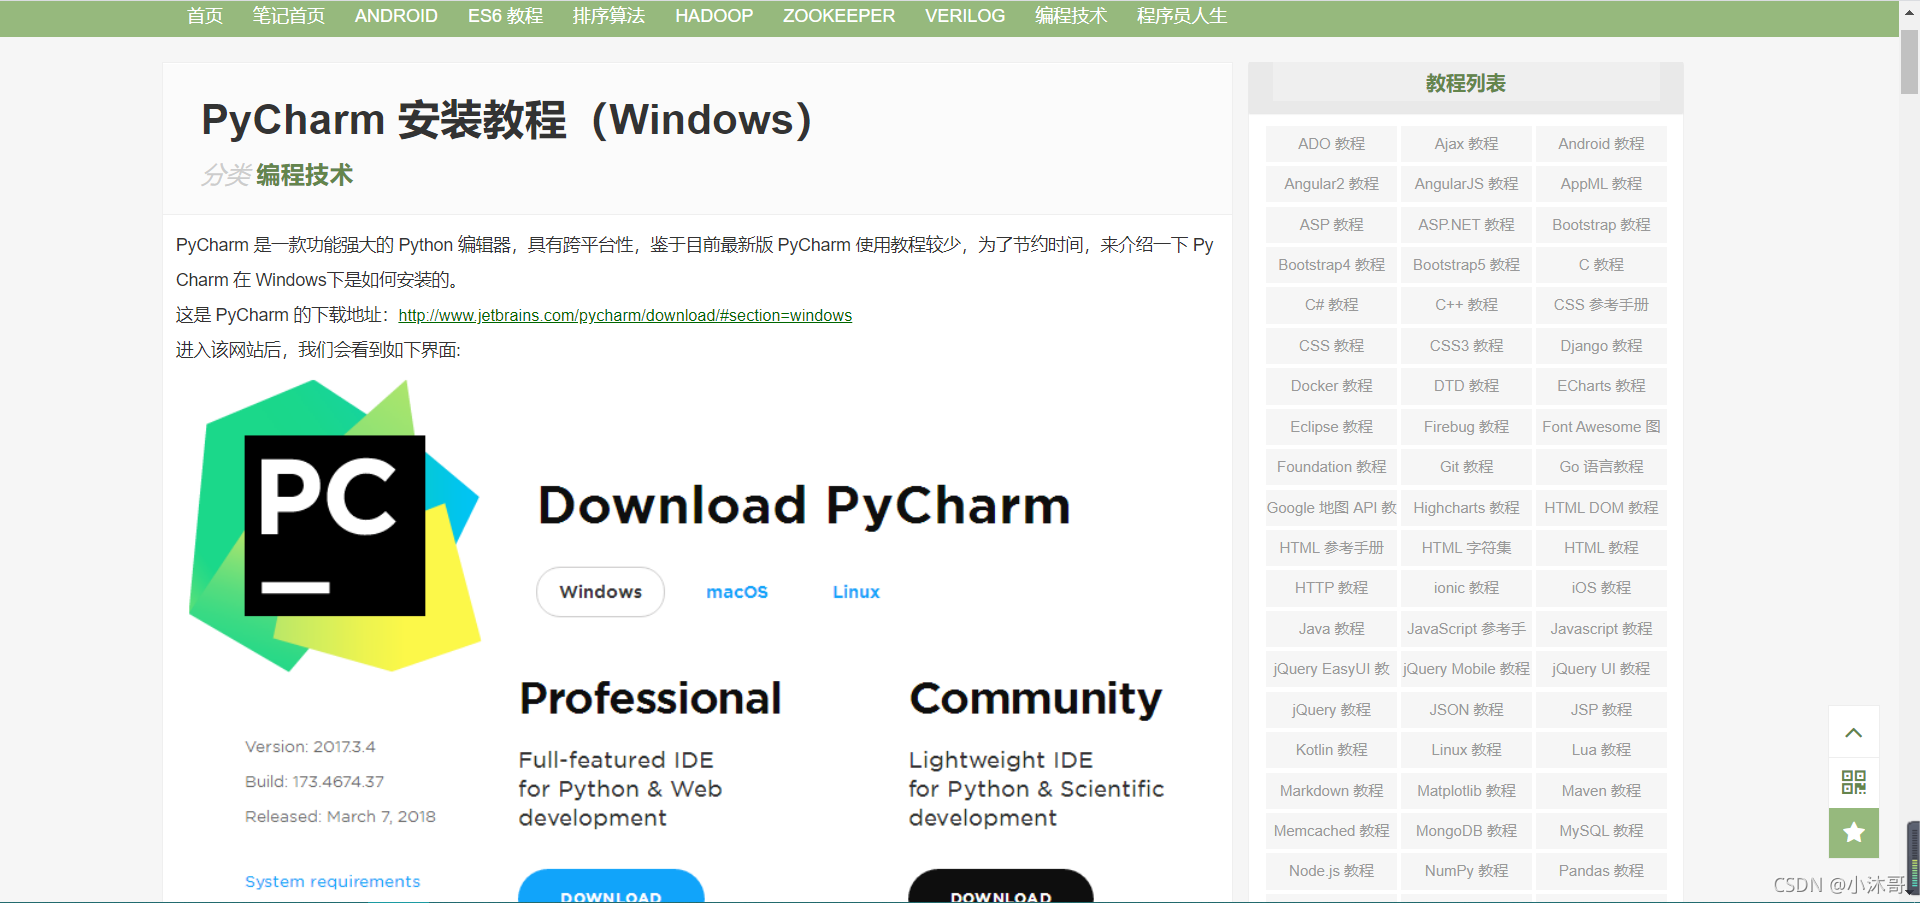
Task: Select the Windows platform tab
Action: tap(600, 592)
